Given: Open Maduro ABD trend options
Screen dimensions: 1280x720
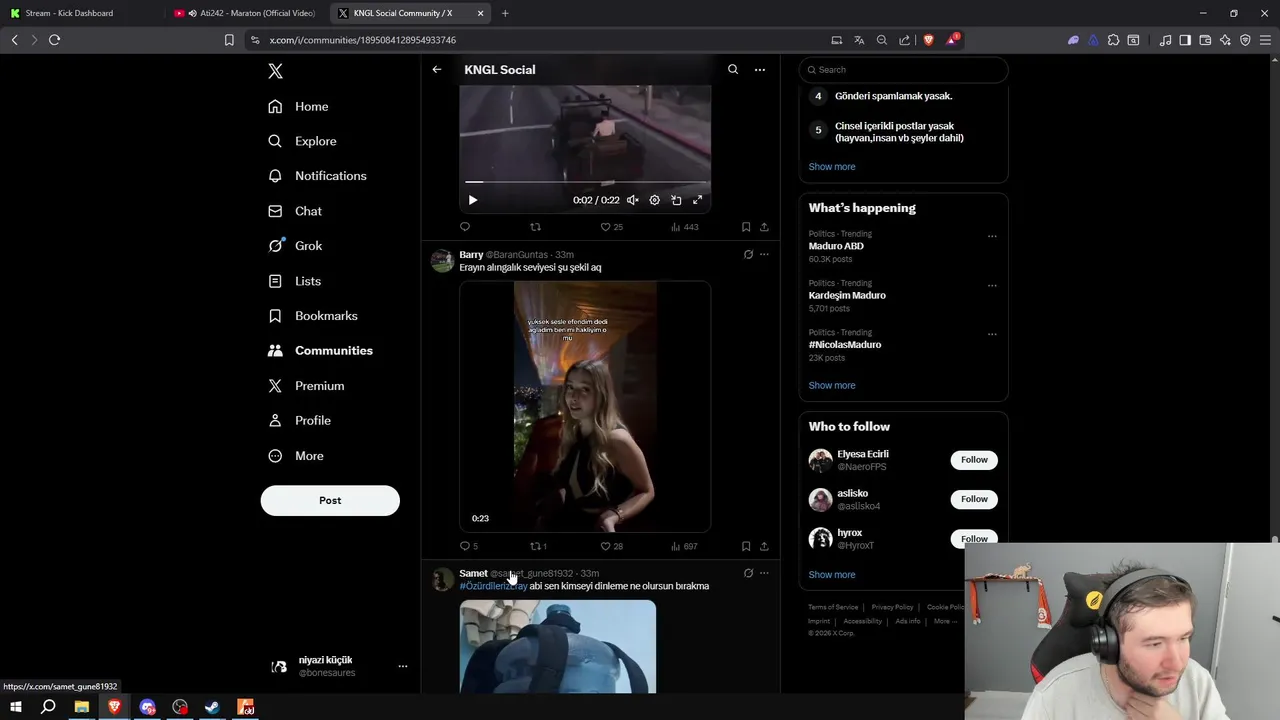Looking at the screenshot, I should [x=992, y=237].
